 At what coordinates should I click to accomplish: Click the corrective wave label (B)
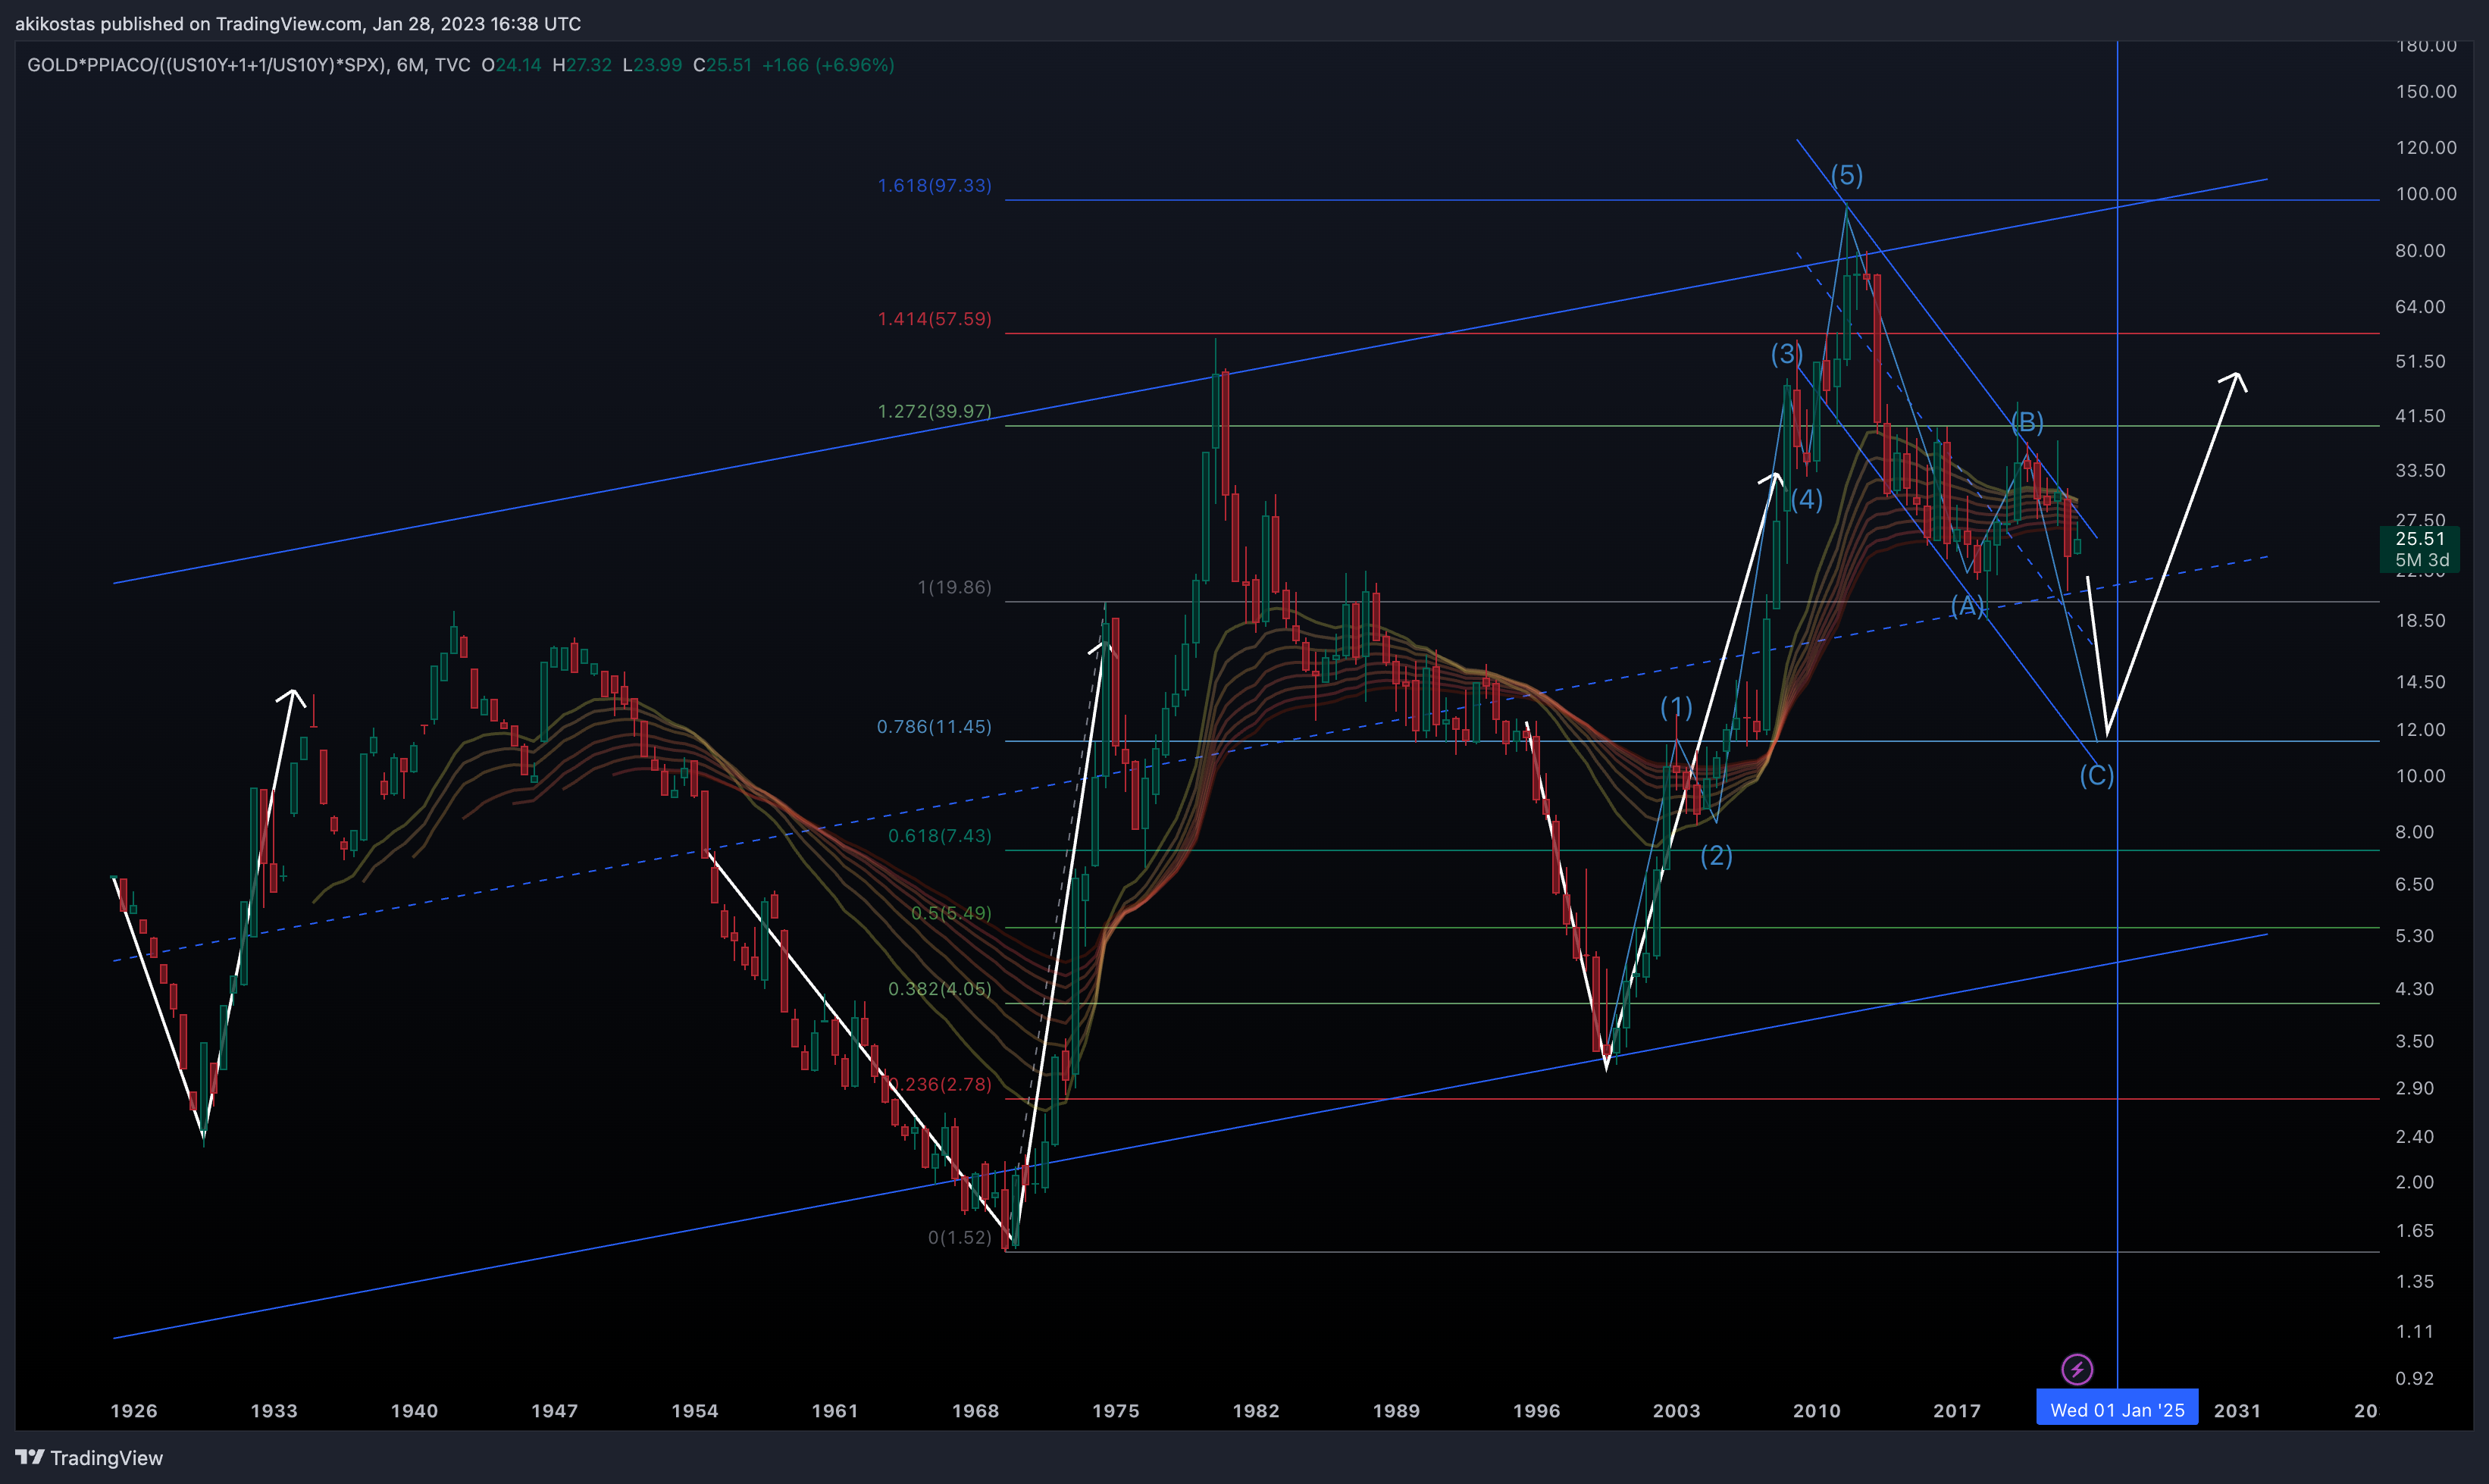pyautogui.click(x=2027, y=422)
